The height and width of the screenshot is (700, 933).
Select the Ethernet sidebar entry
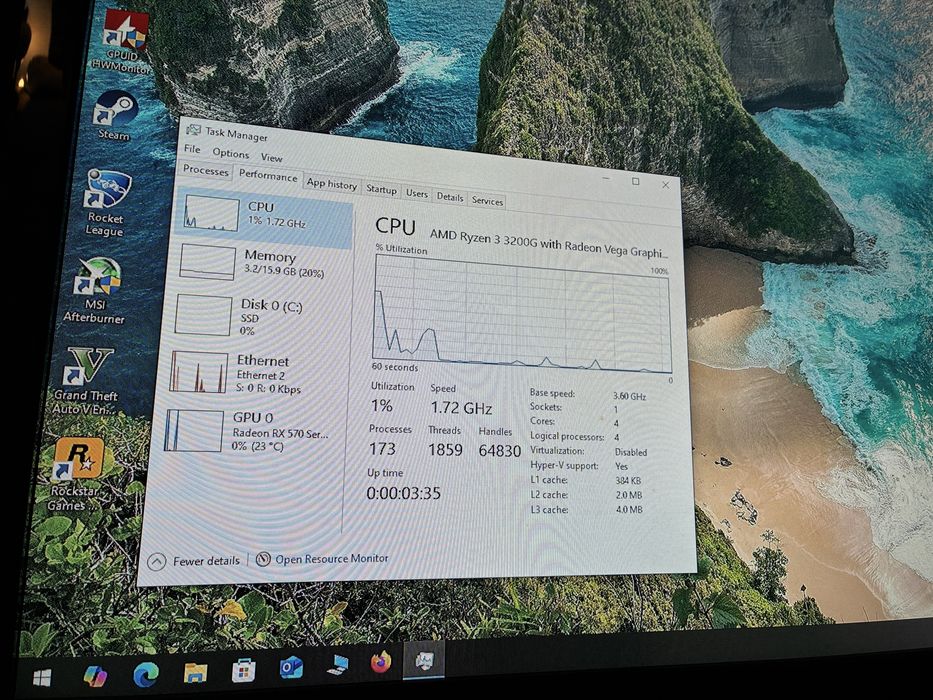point(256,374)
